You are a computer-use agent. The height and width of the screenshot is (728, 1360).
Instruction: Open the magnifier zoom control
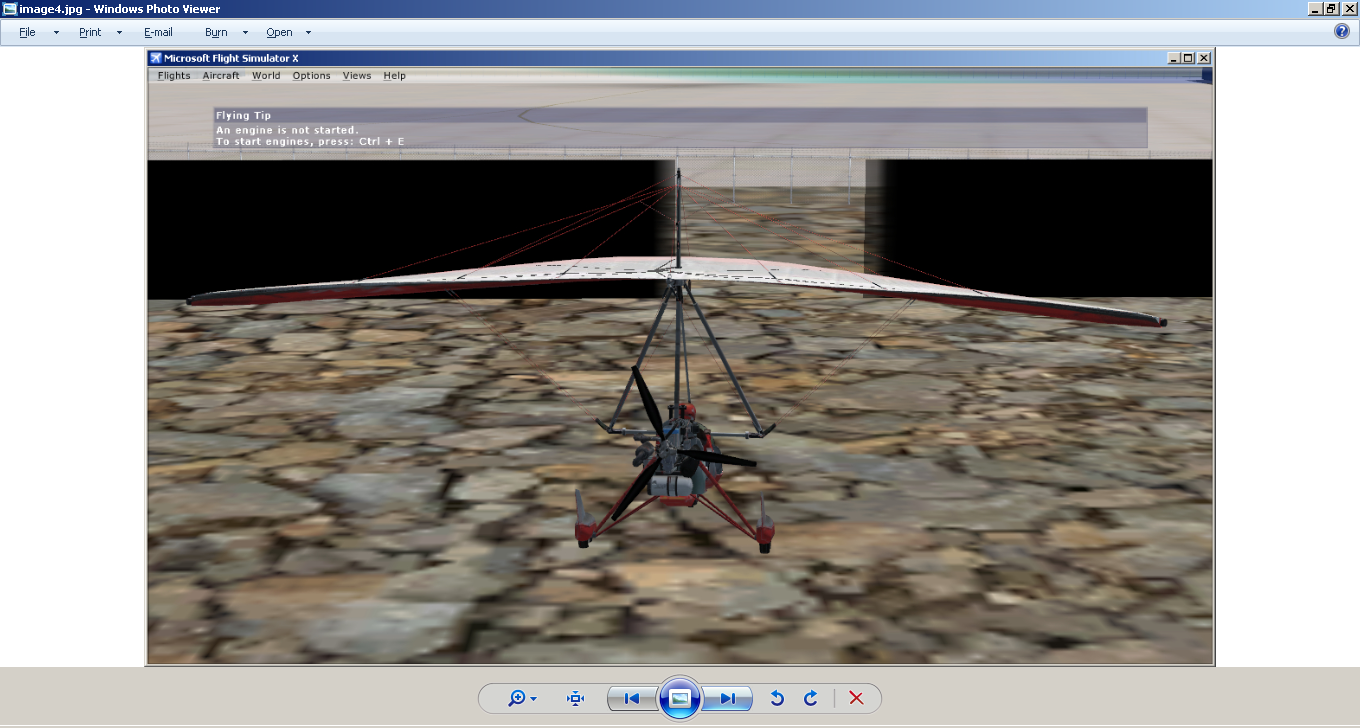[x=522, y=698]
